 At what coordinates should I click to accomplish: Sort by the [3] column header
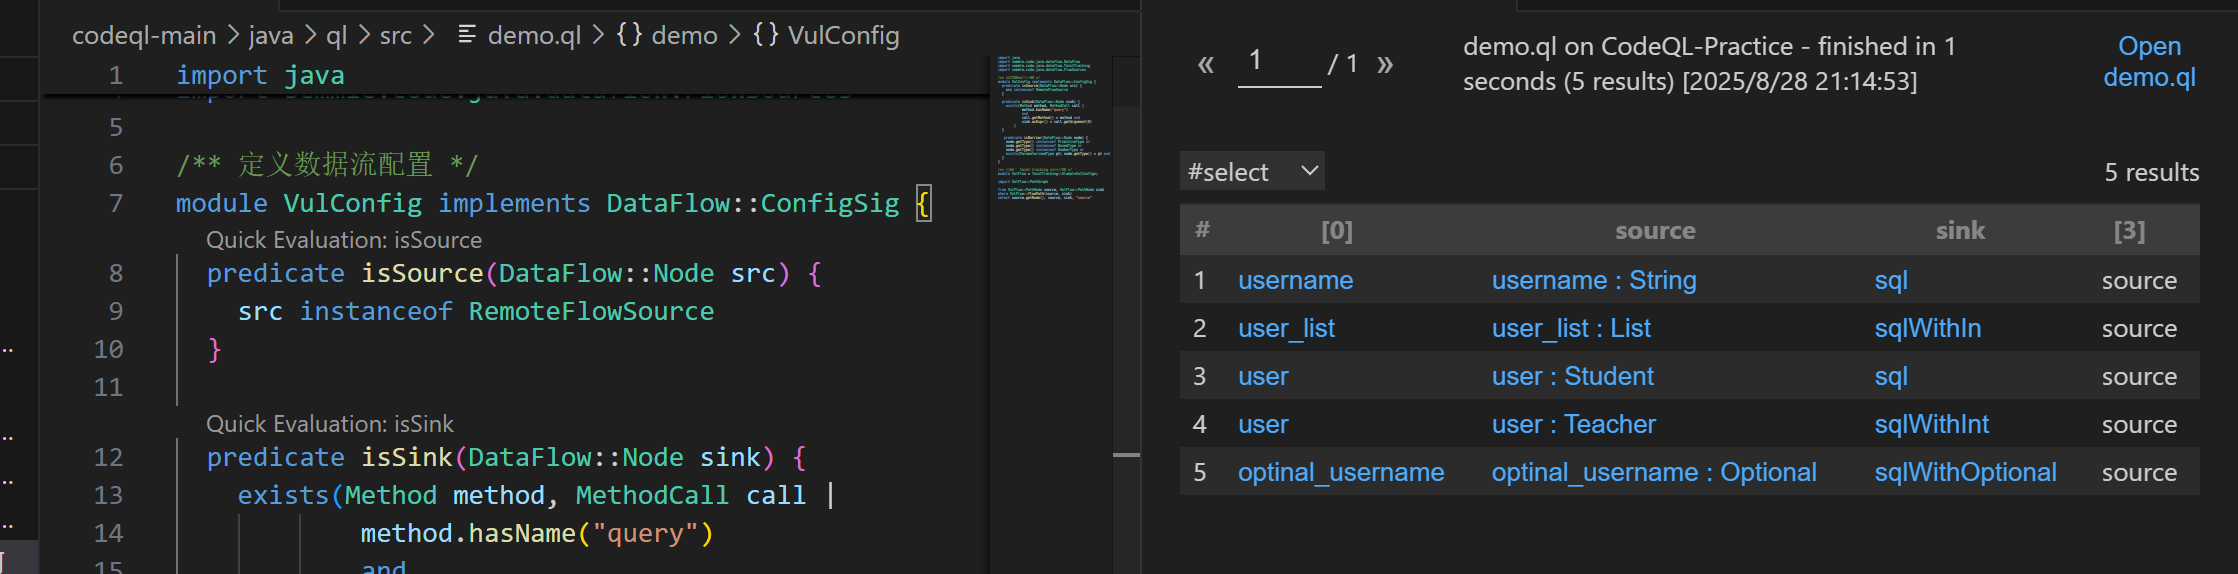coord(2129,231)
